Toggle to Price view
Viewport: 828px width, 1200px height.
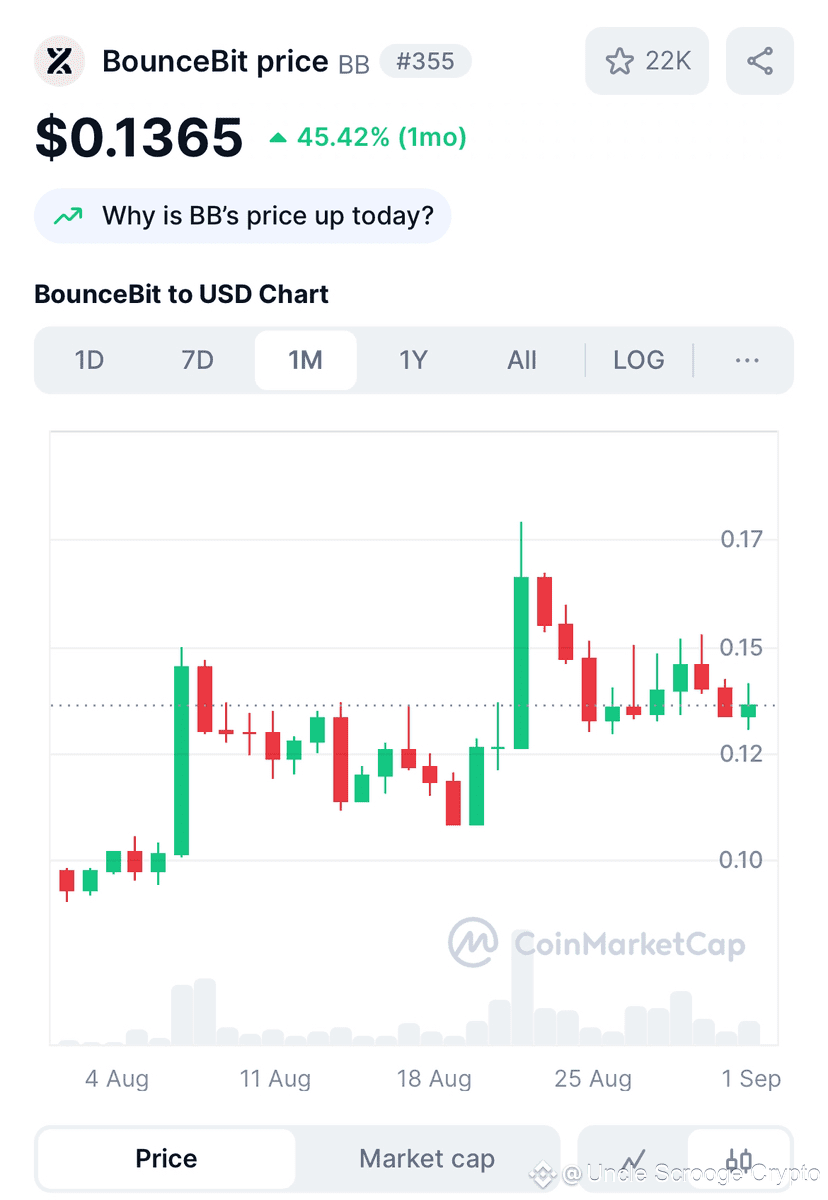166,1159
